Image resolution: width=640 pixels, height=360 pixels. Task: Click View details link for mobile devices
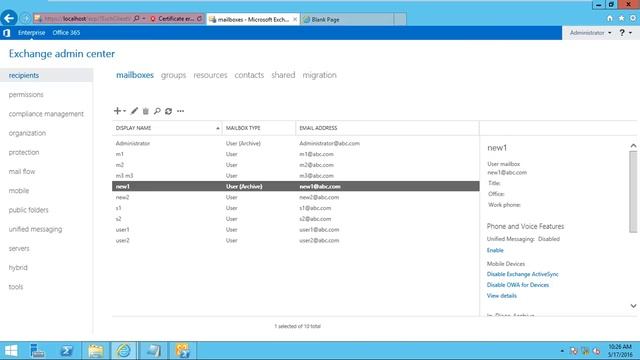tap(502, 296)
